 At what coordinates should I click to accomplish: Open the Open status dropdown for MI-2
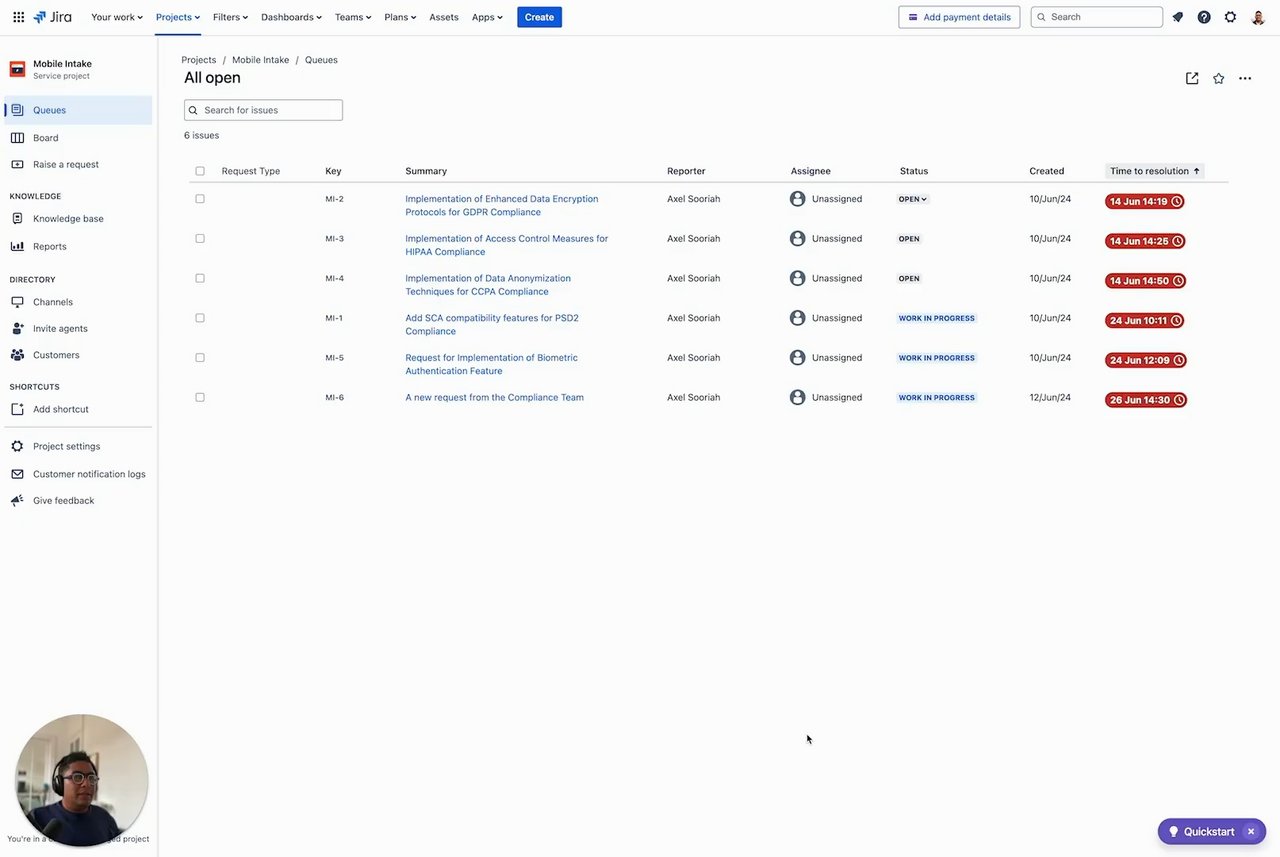pos(913,199)
